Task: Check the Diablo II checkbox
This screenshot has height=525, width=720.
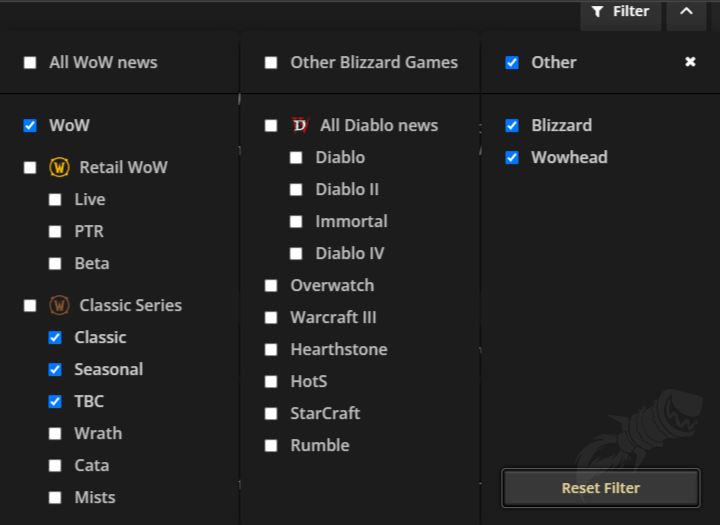Action: tap(296, 190)
